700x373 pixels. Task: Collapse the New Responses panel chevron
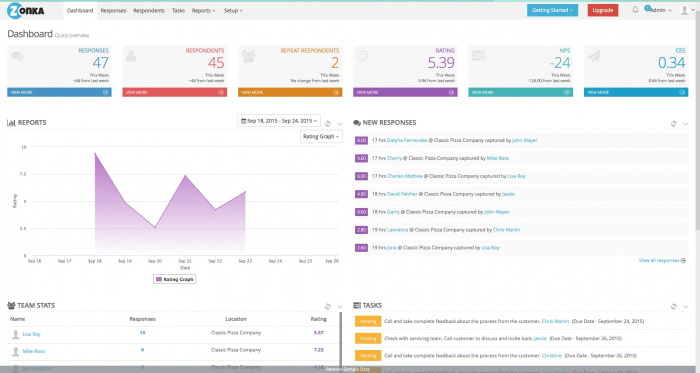685,124
